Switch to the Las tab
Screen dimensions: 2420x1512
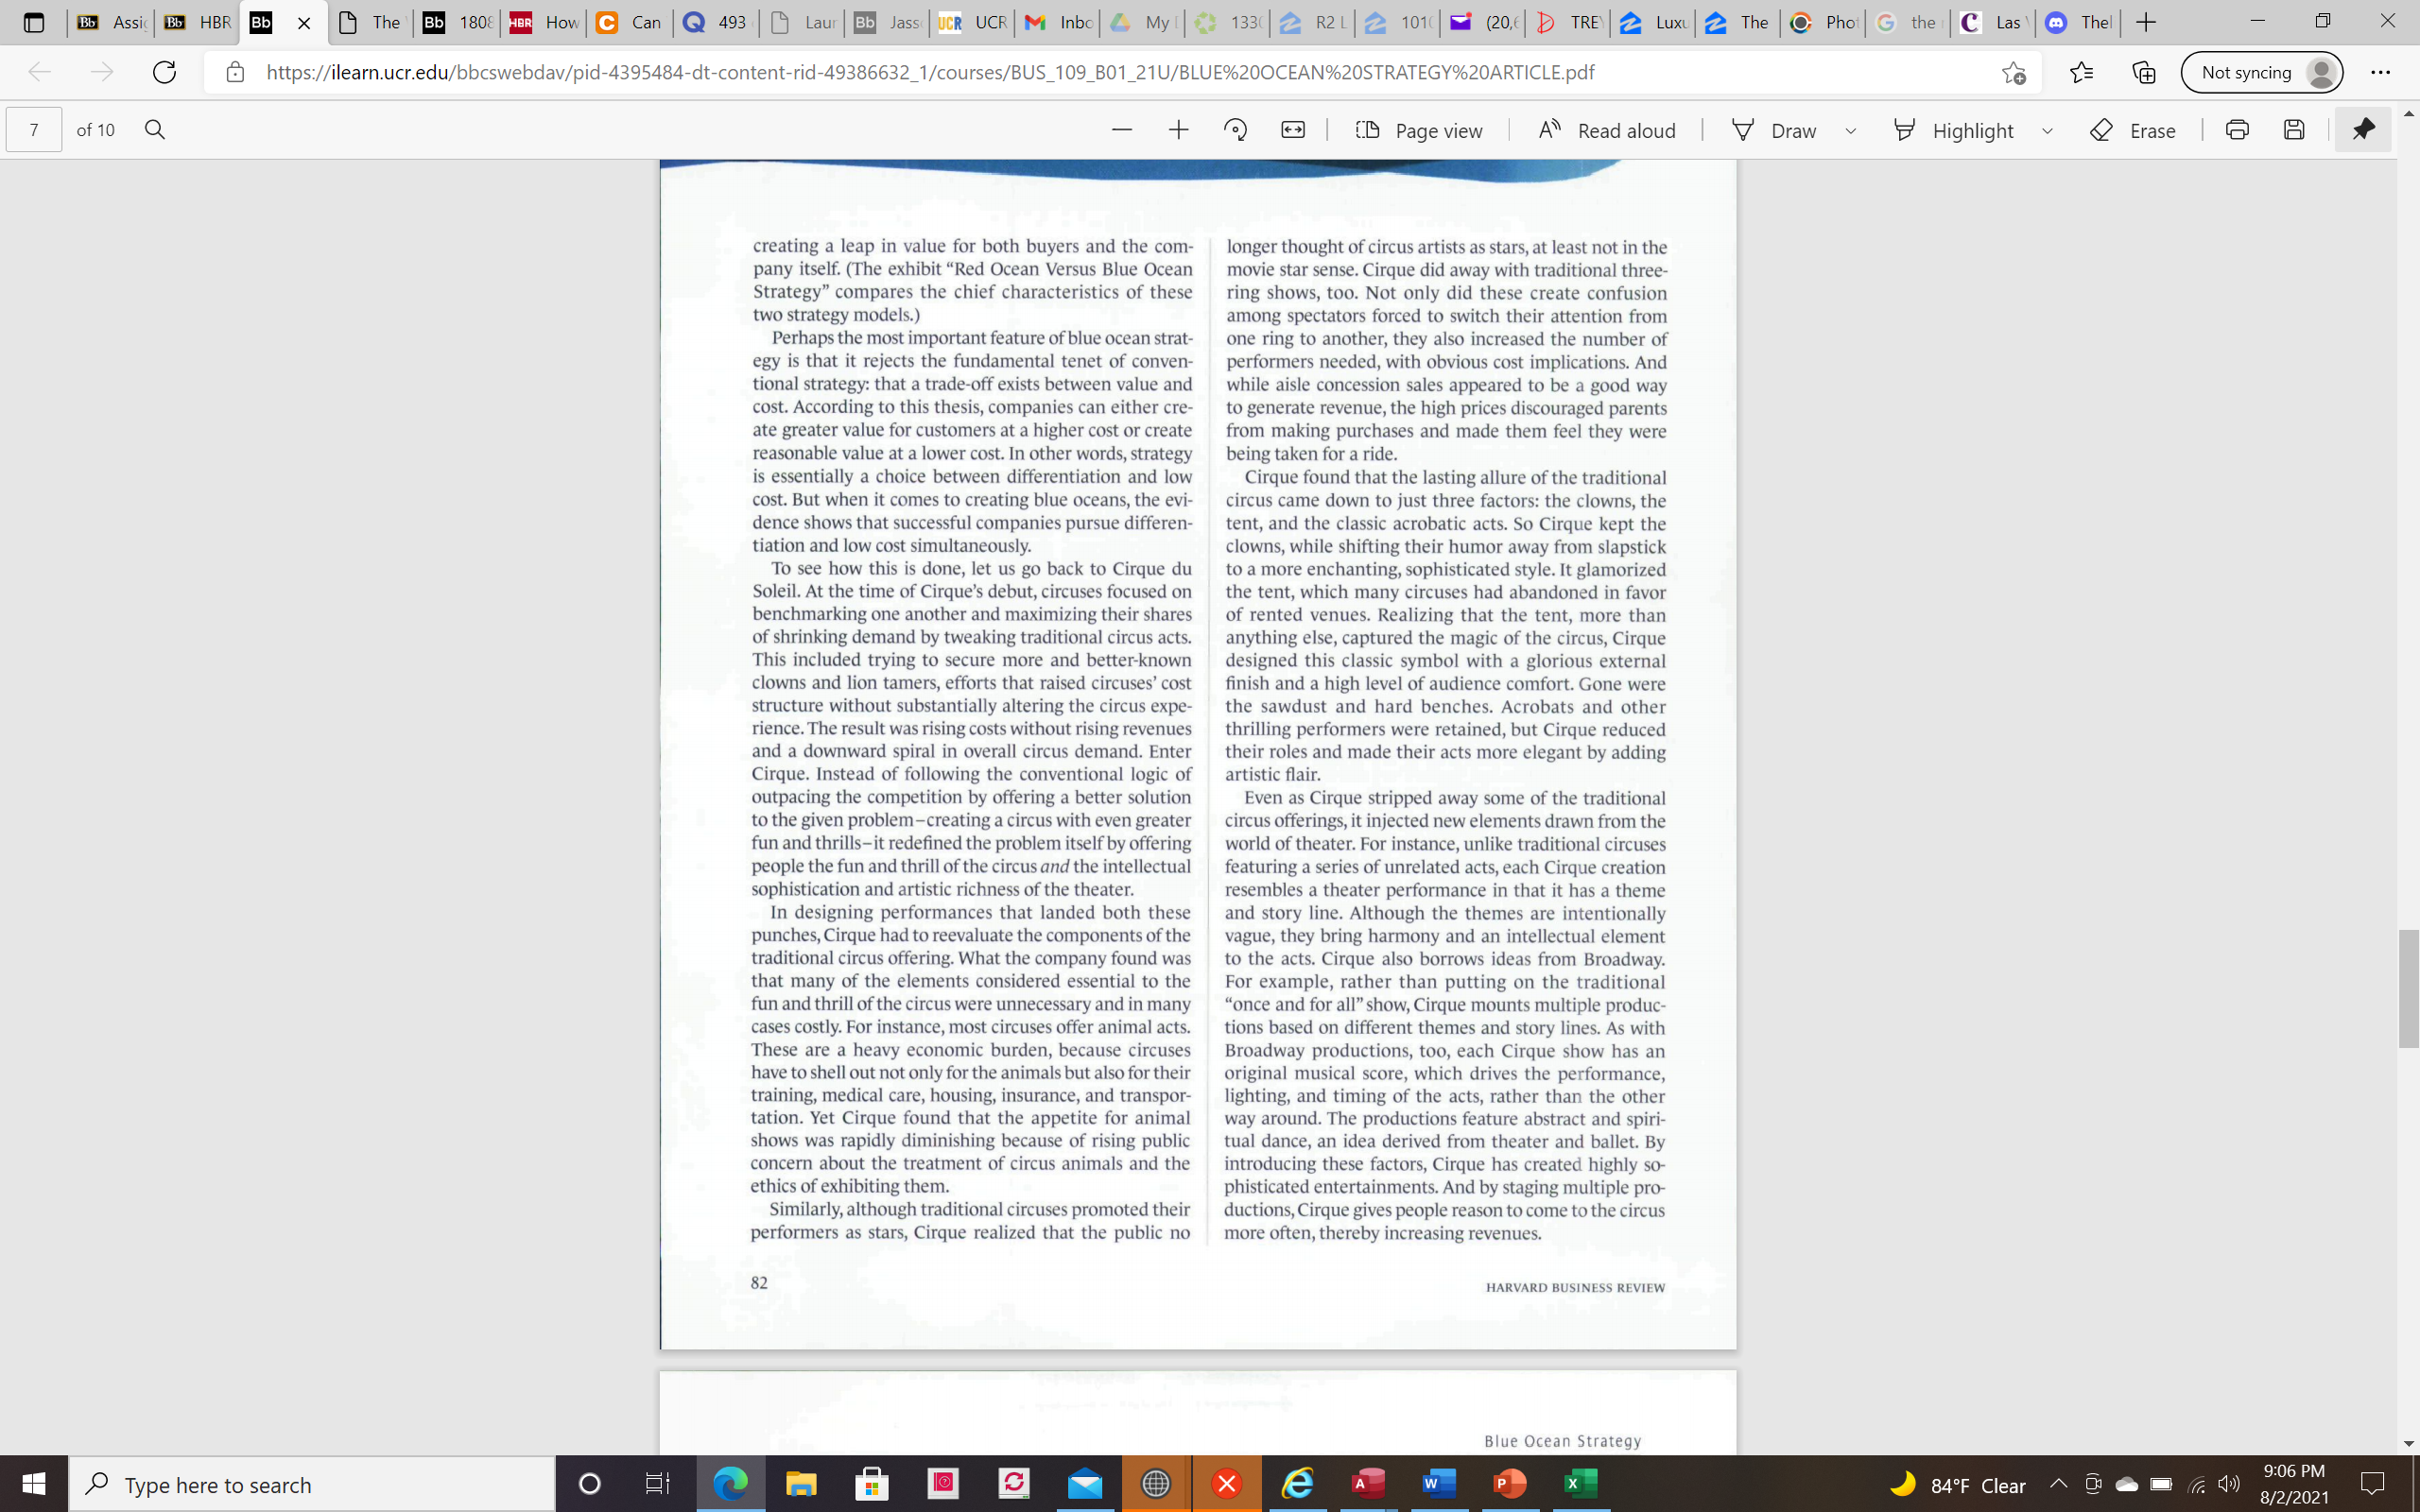pos(1993,22)
